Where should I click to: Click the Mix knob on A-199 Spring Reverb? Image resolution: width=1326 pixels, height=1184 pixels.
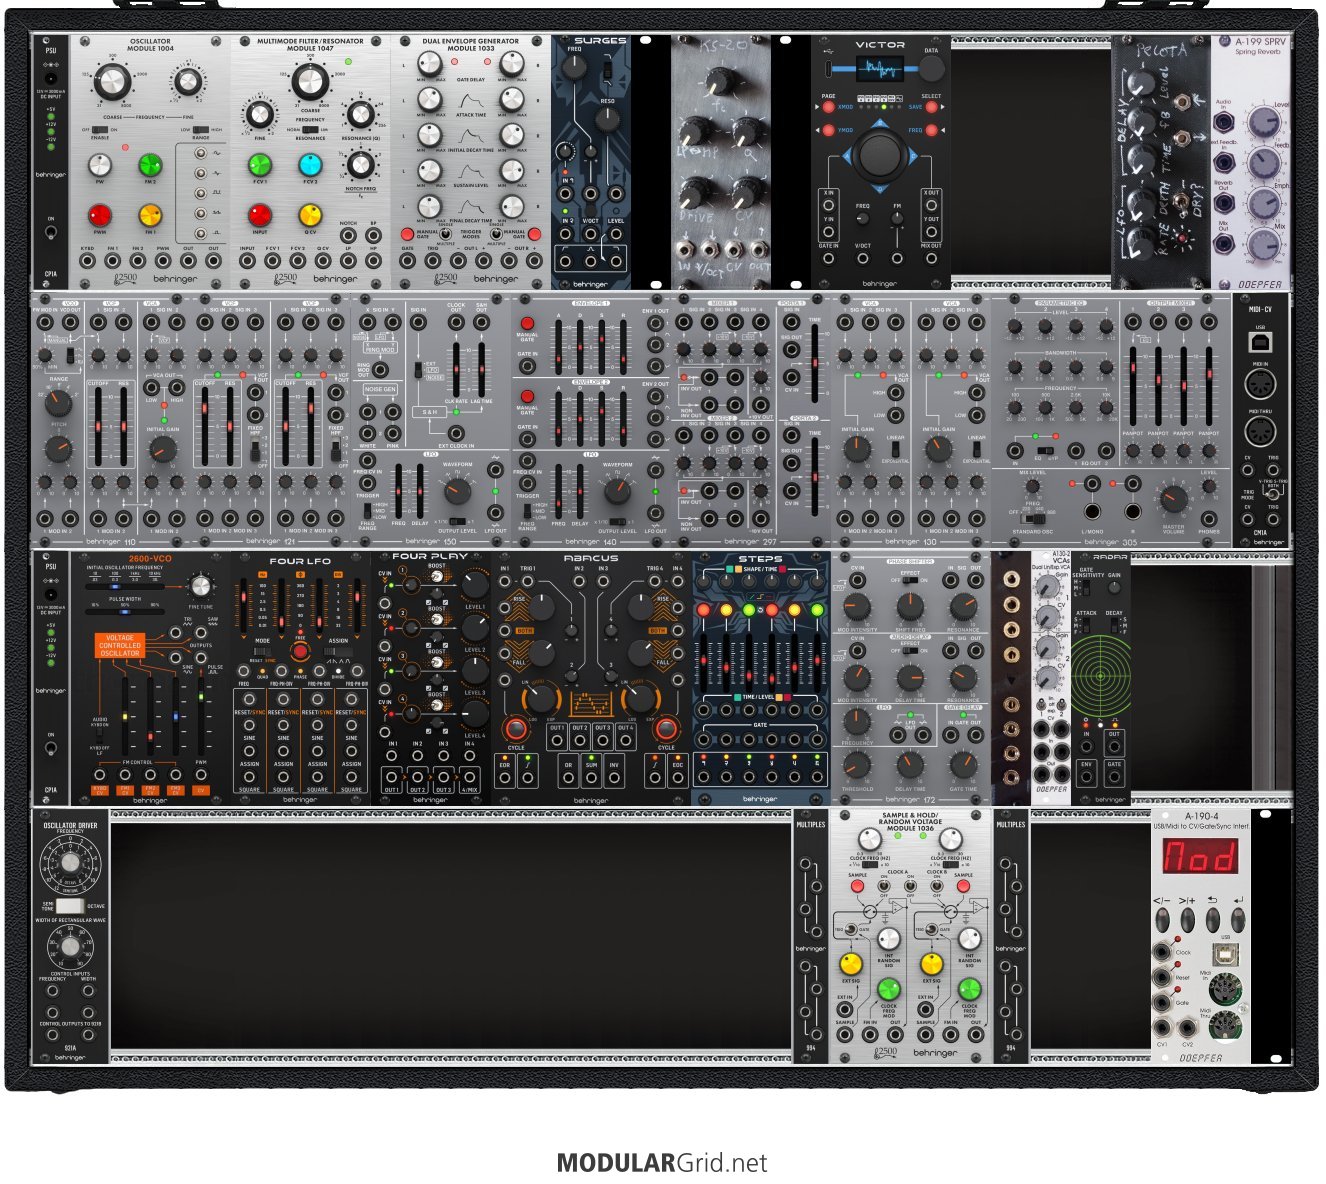1265,243
